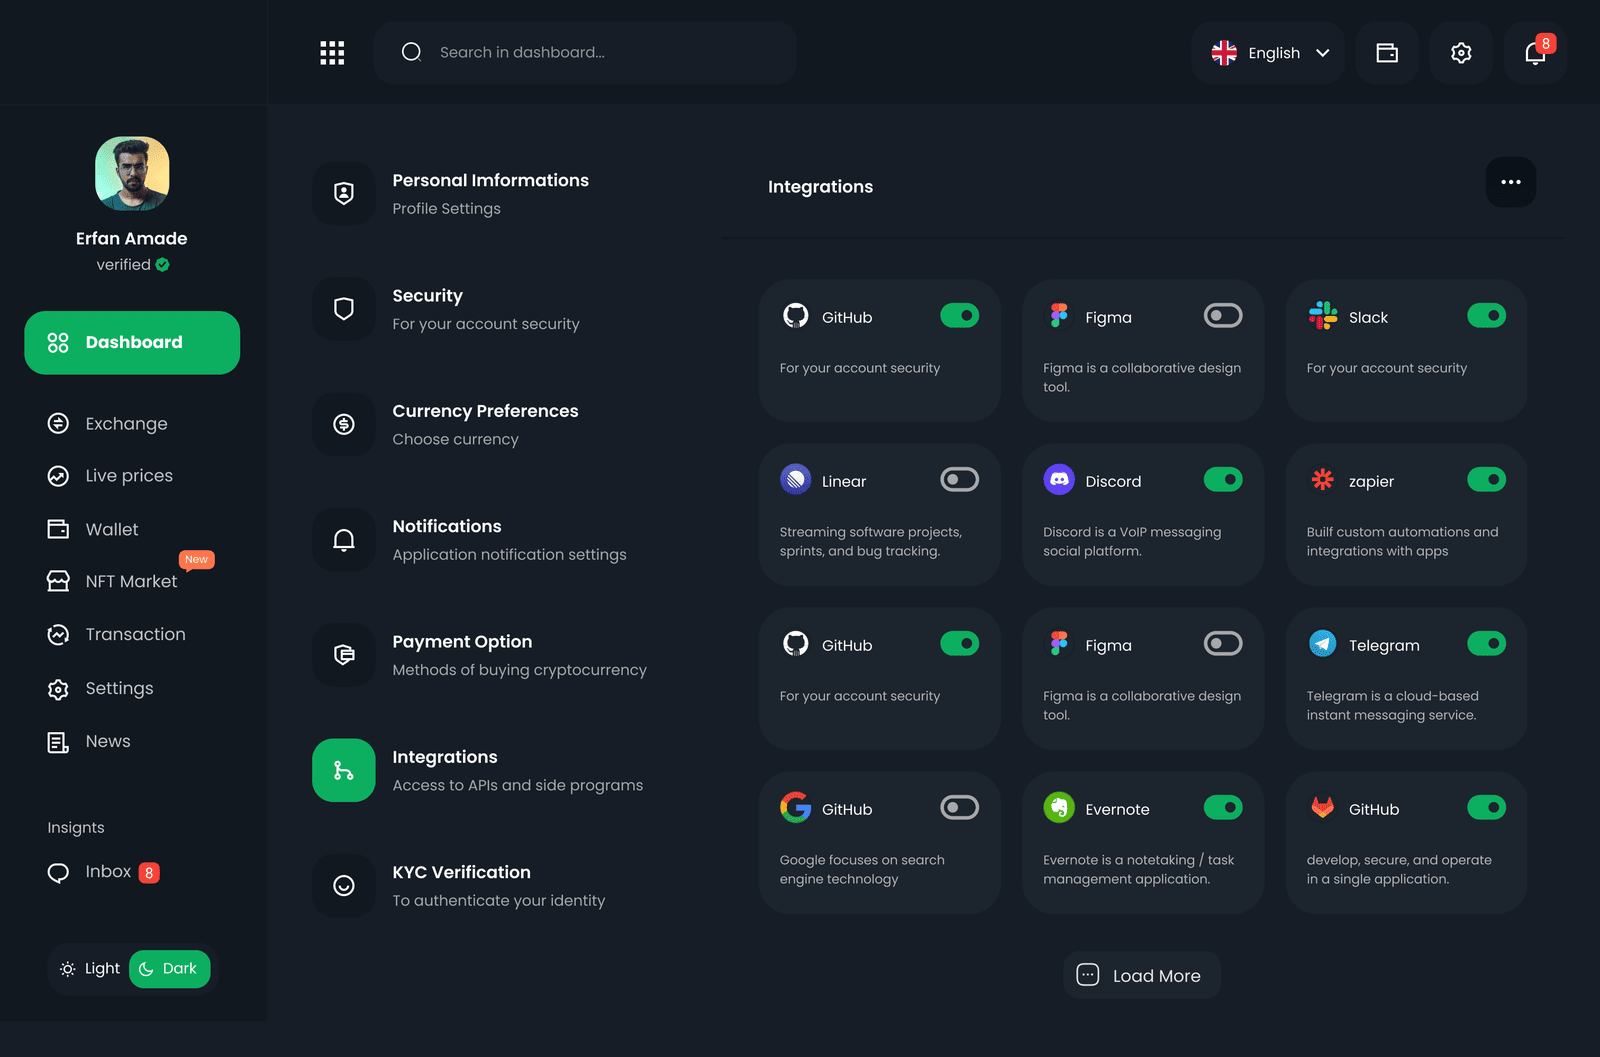This screenshot has width=1600, height=1057.
Task: Click the Notifications bell icon in settings list
Action: 344,540
